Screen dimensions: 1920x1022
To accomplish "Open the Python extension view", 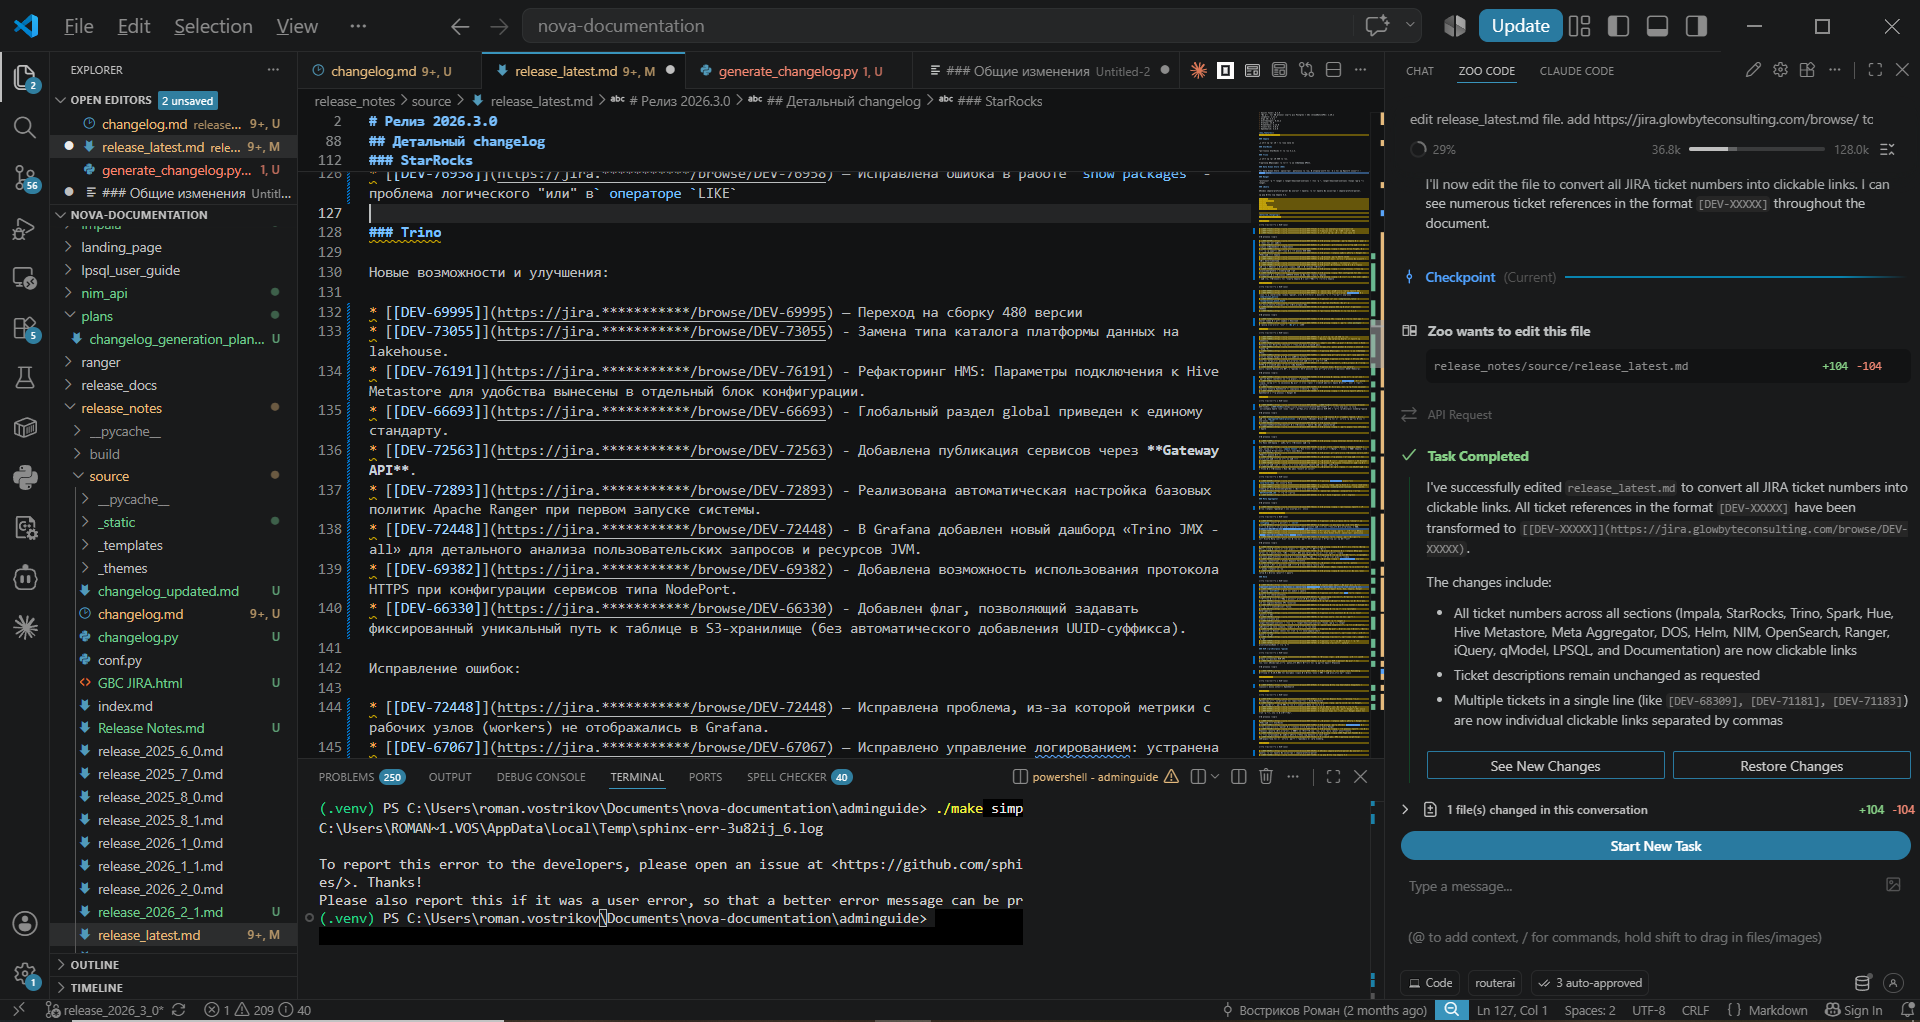I will pos(25,477).
